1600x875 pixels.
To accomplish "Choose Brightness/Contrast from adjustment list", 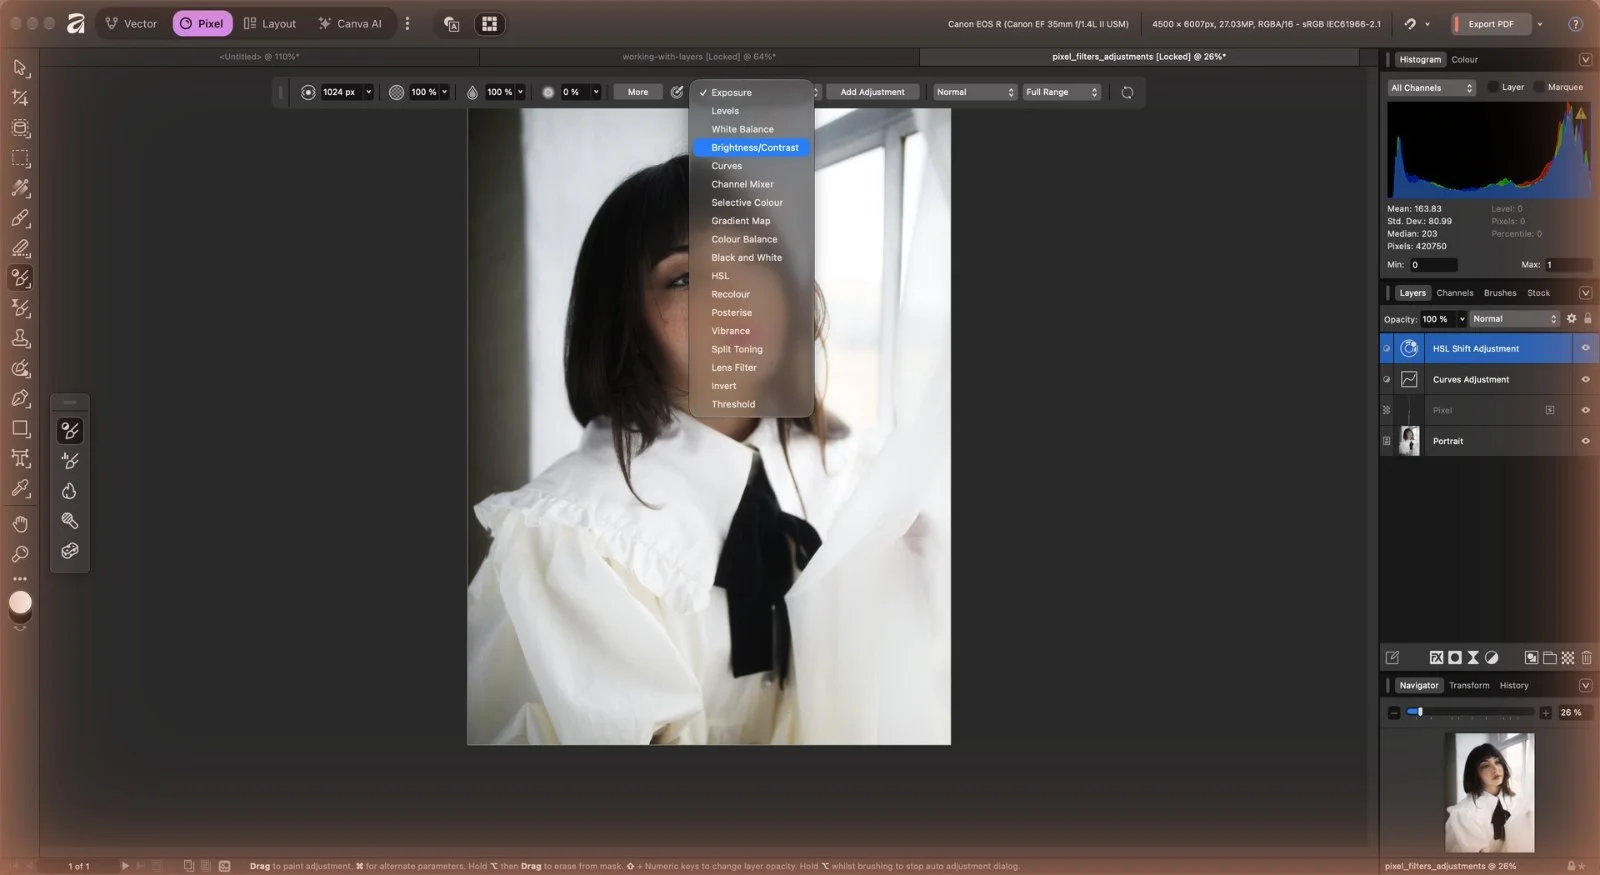I will tap(752, 148).
